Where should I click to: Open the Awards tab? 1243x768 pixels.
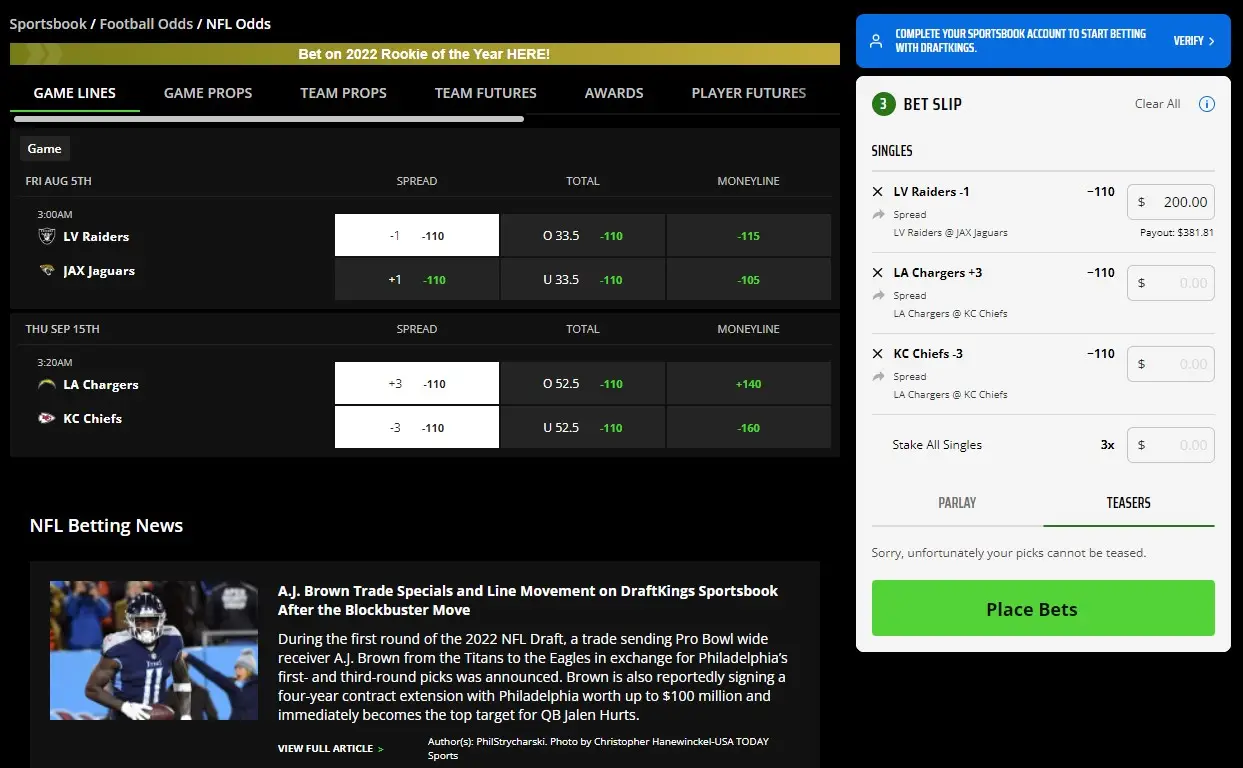[x=614, y=92]
